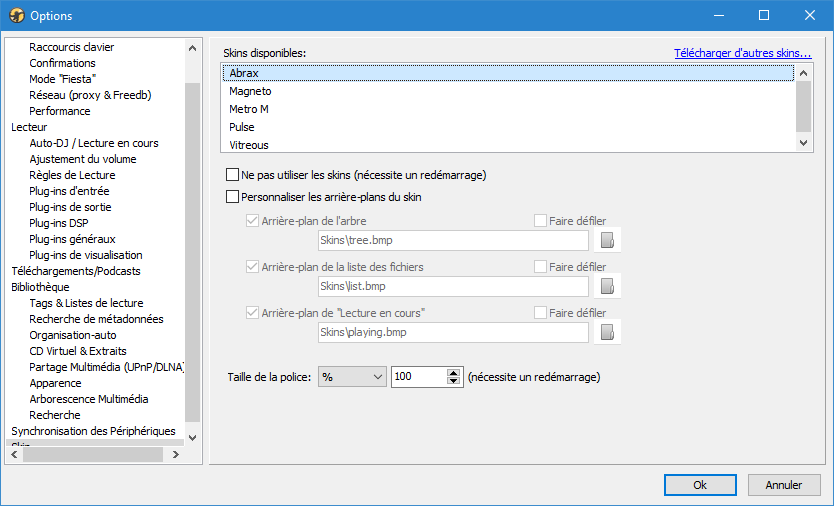Check 'Faire défiler' for Arrière-plan de l'arbre
The image size is (834, 506).
click(540, 221)
